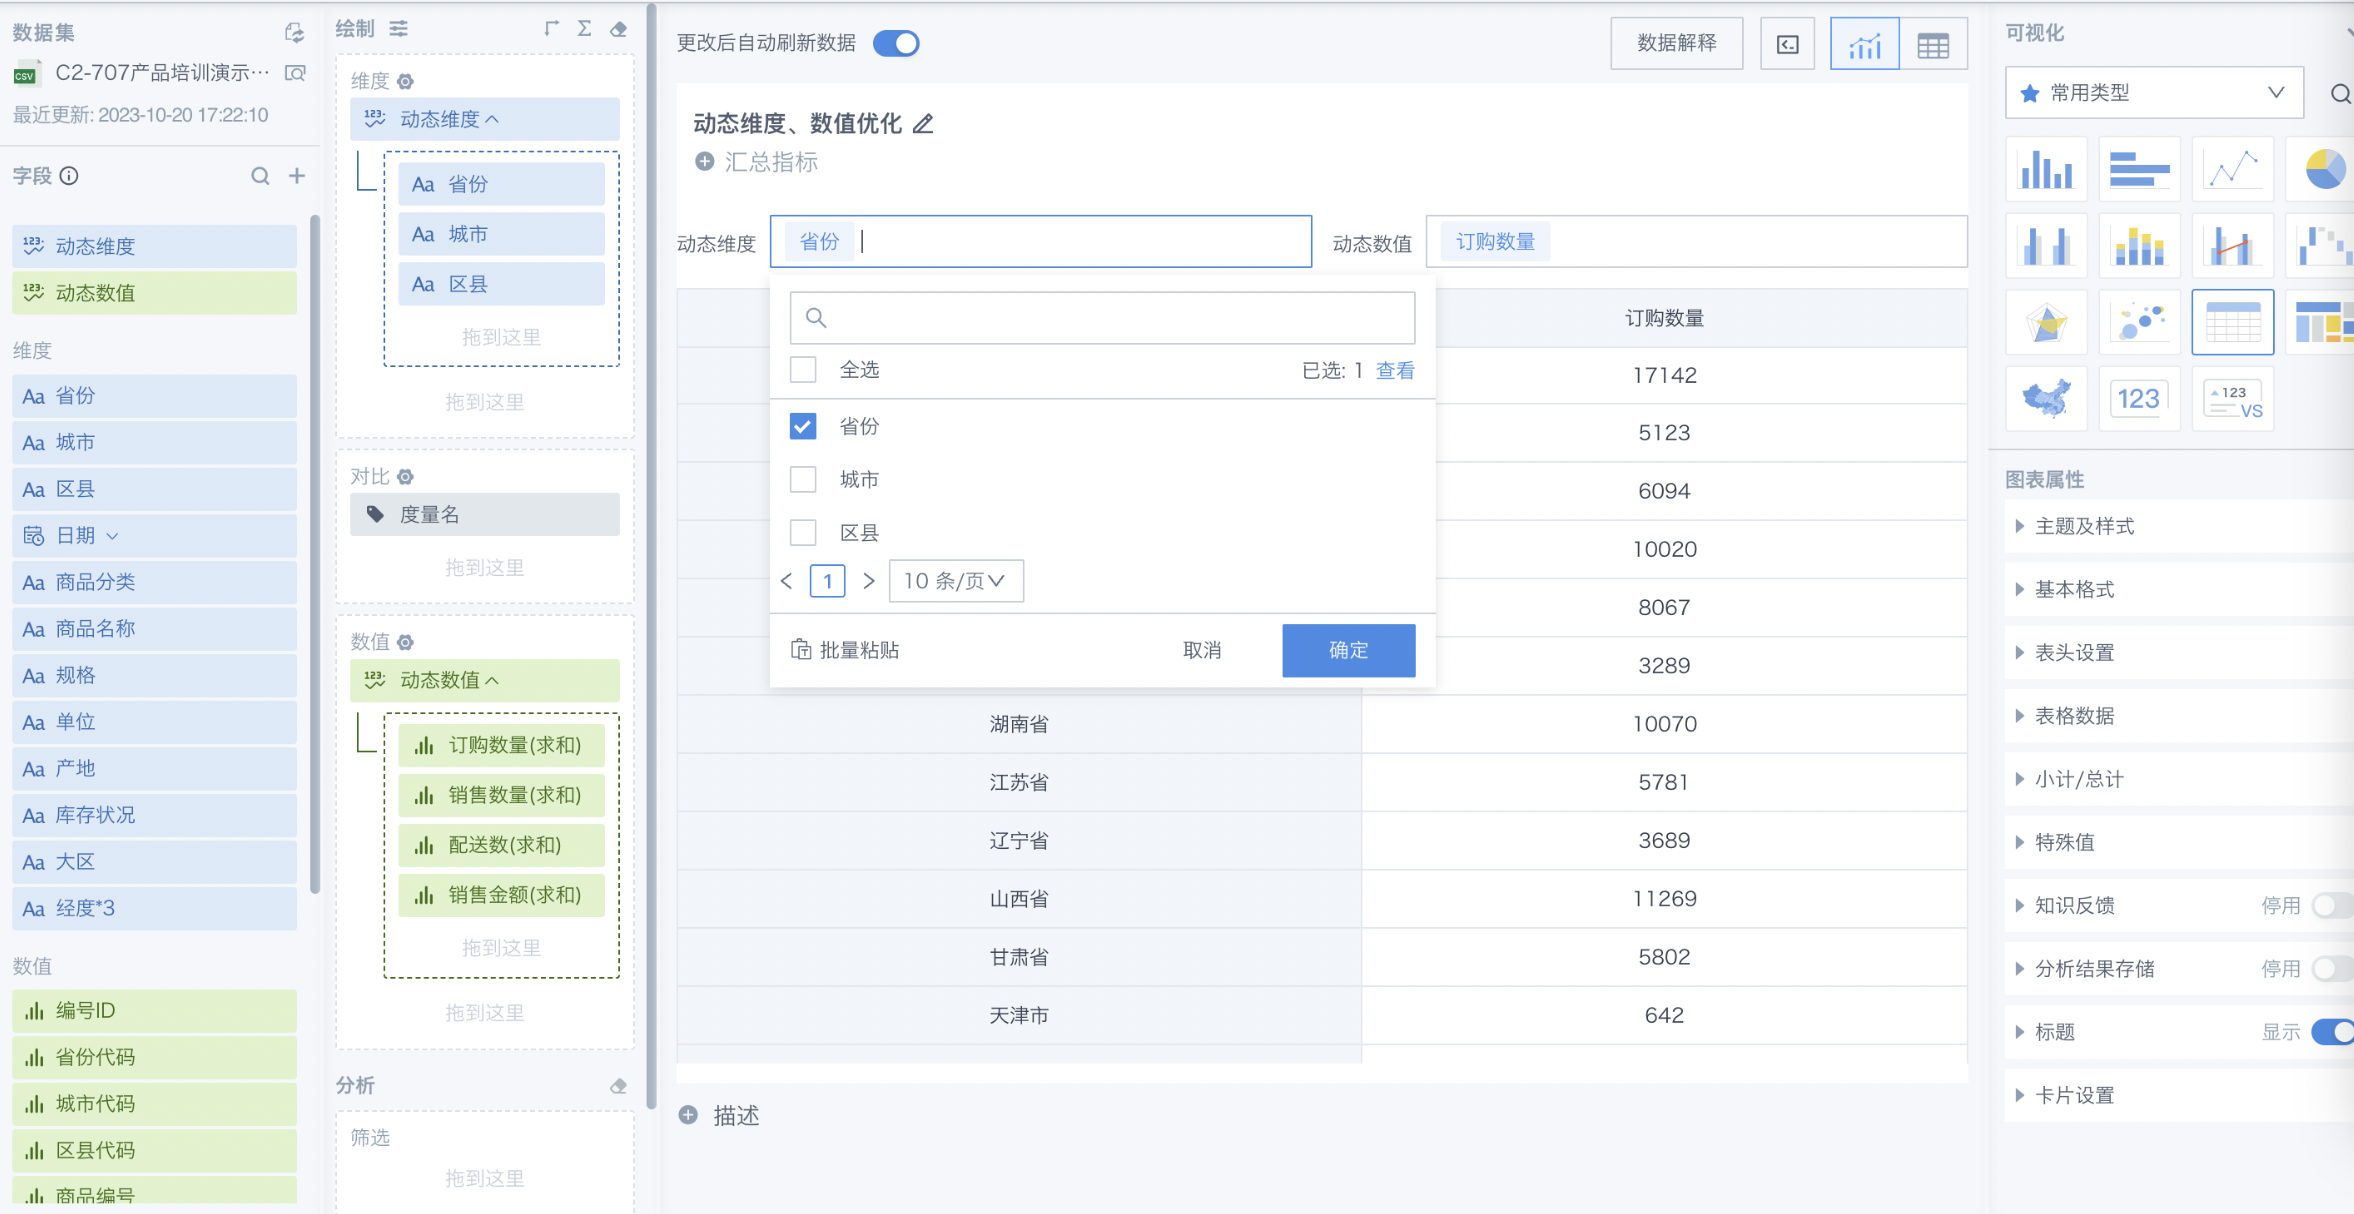Check the 全选 checkbox
2354x1214 pixels.
803,370
